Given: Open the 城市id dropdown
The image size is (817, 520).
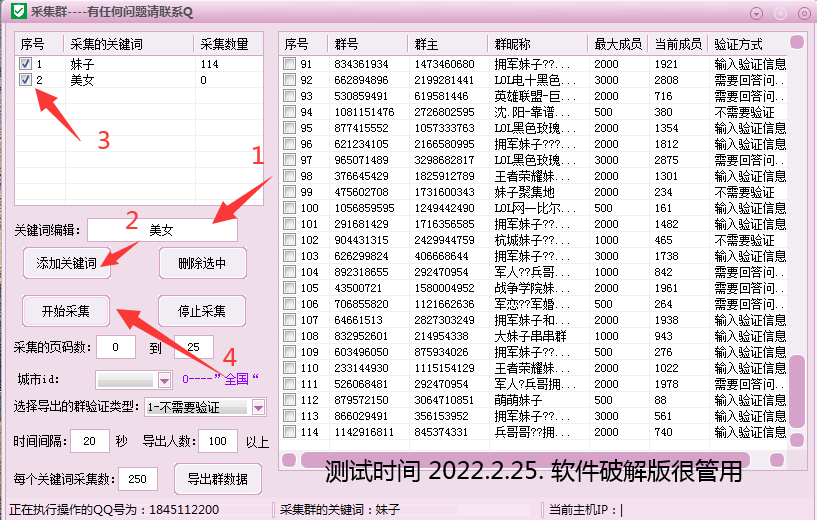Looking at the screenshot, I should (165, 380).
